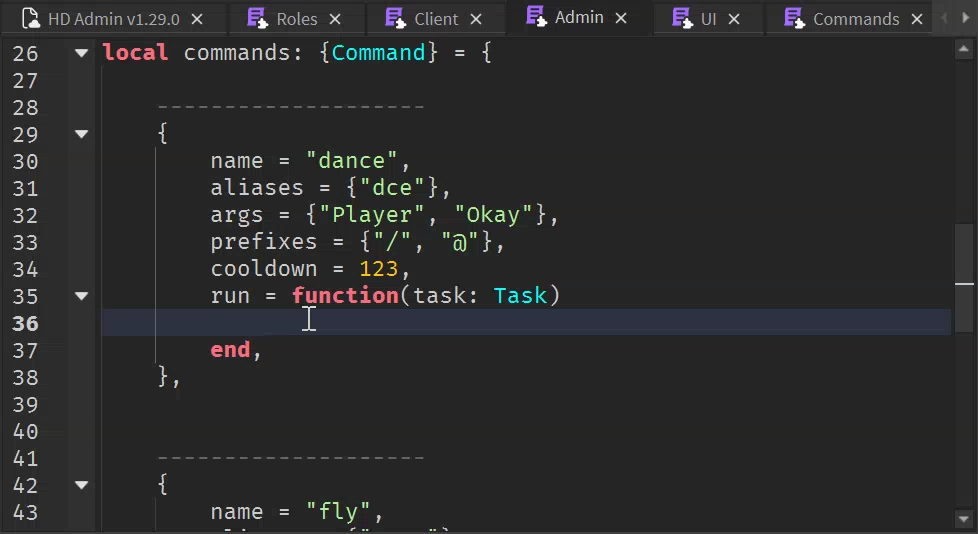Viewport: 978px width, 534px height.
Task: Click the "Okay" argument string
Action: pyautogui.click(x=493, y=215)
